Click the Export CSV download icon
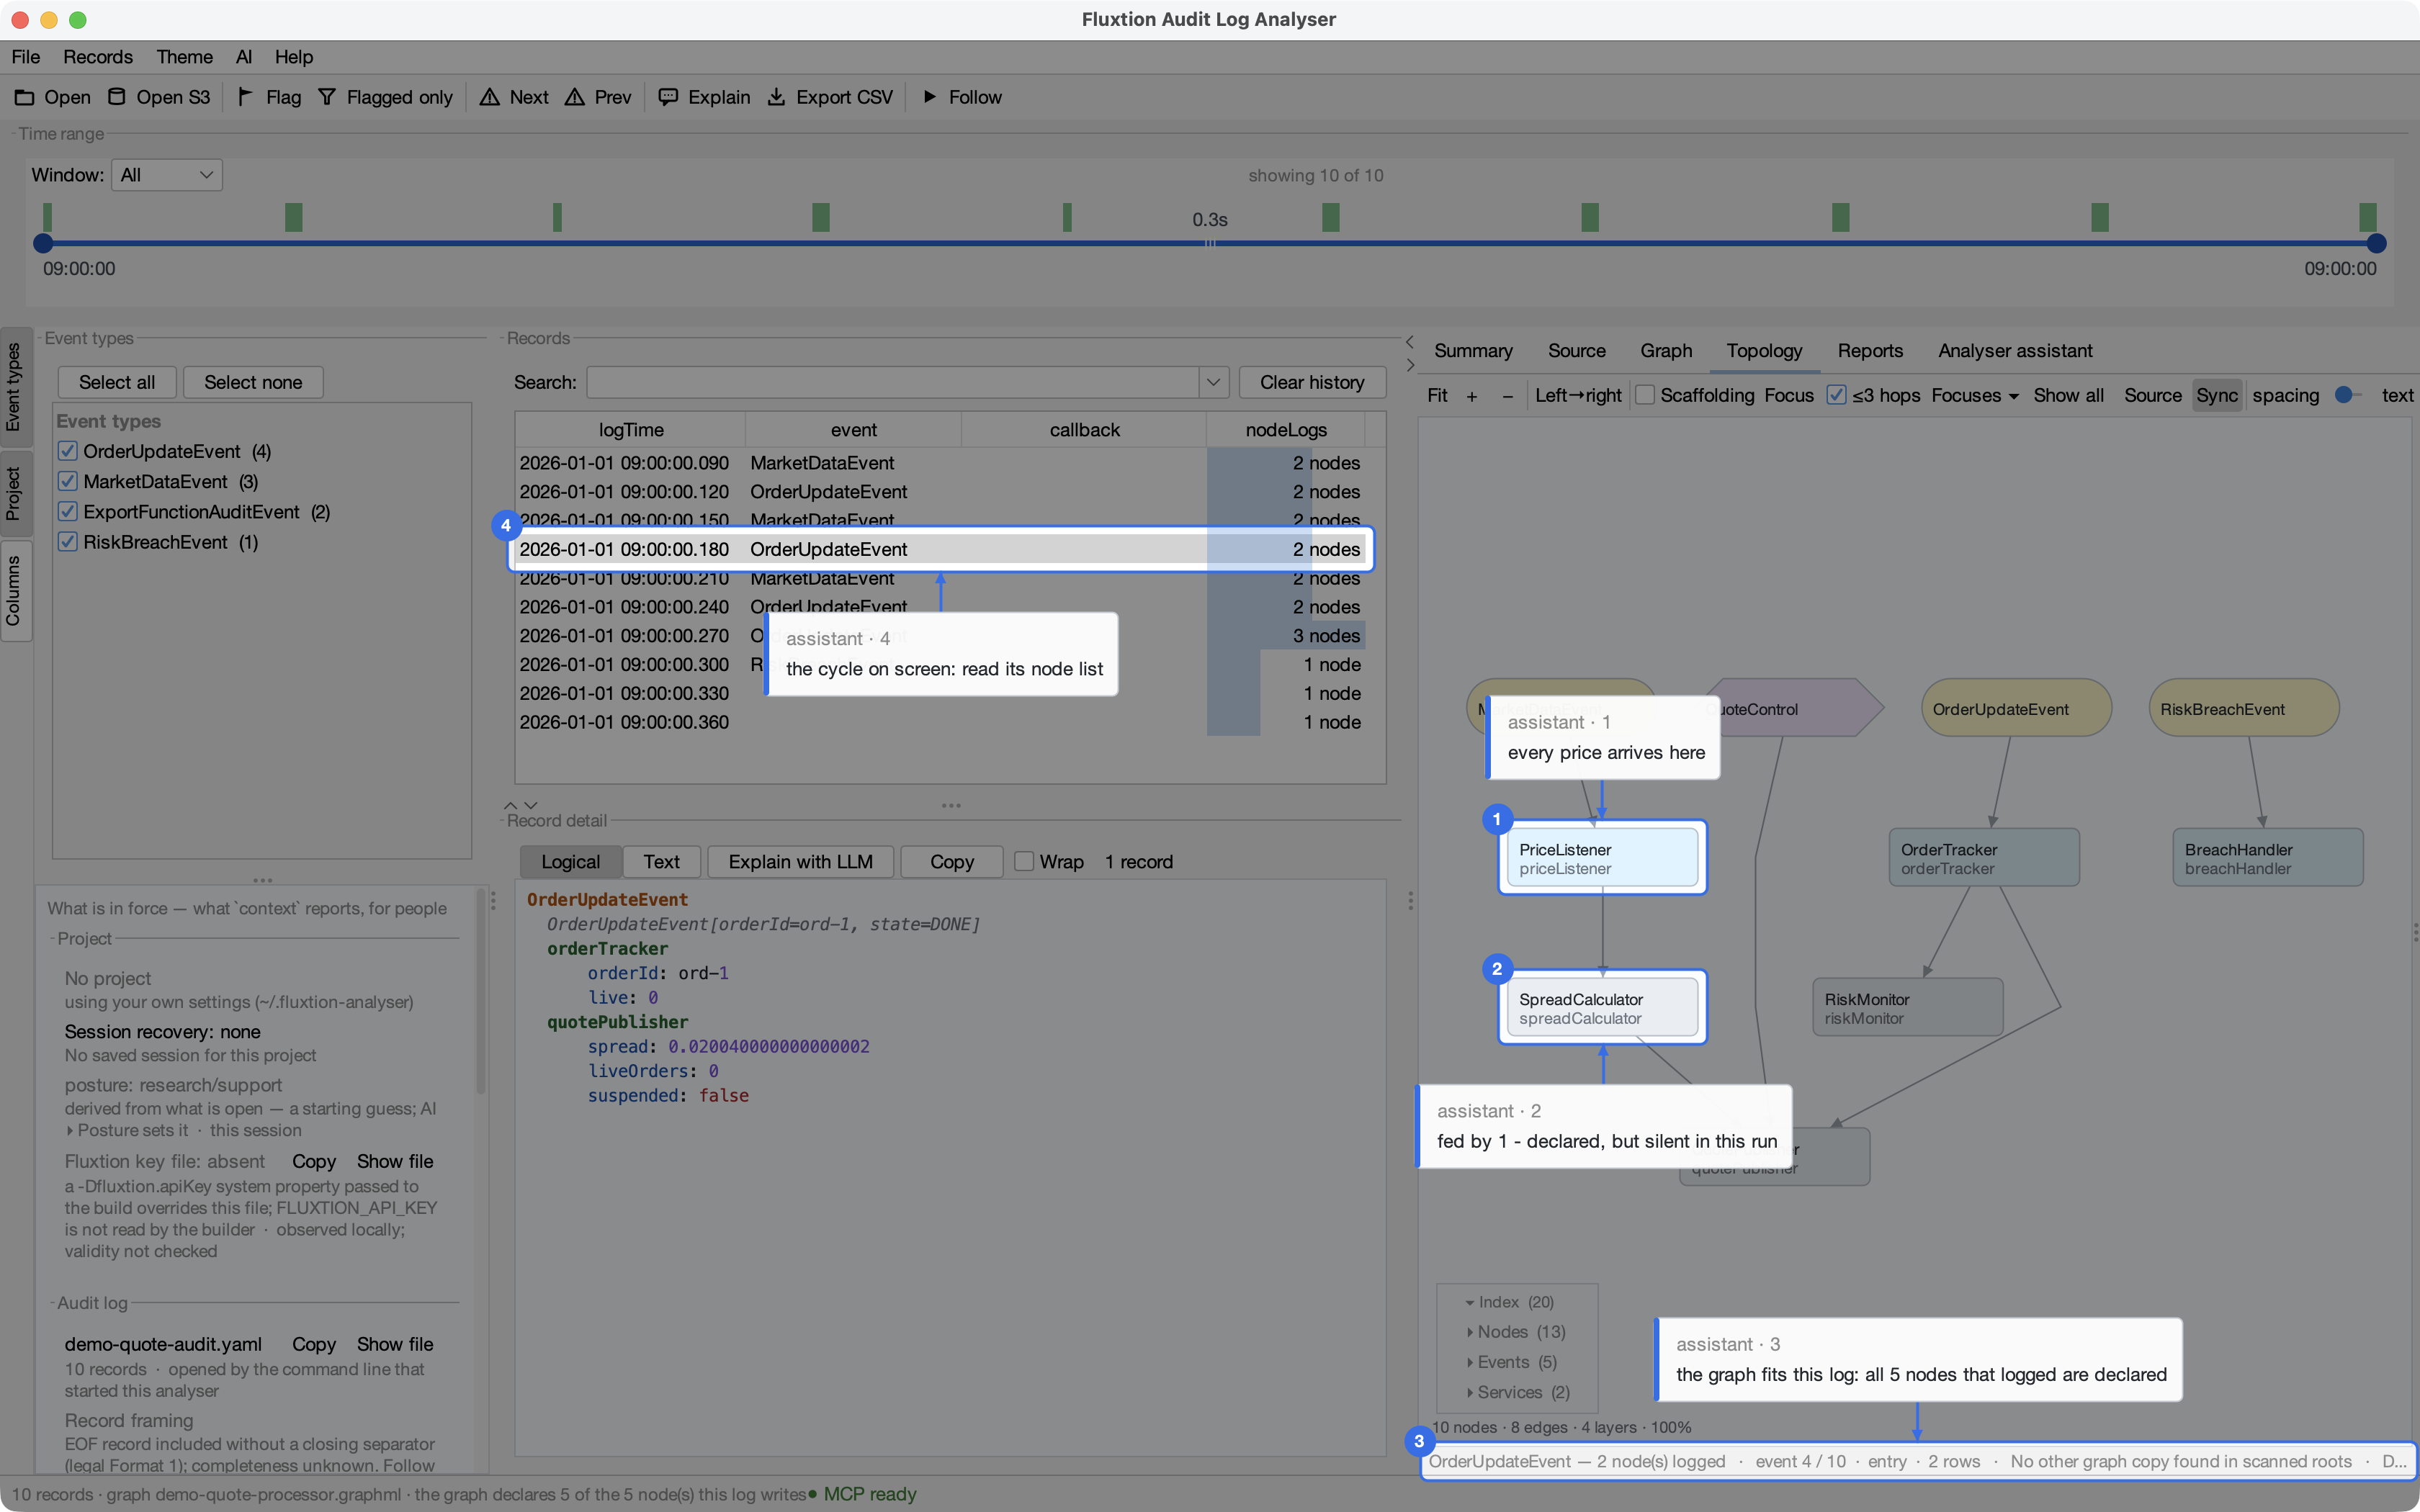Viewport: 2420px width, 1512px height. coord(776,97)
